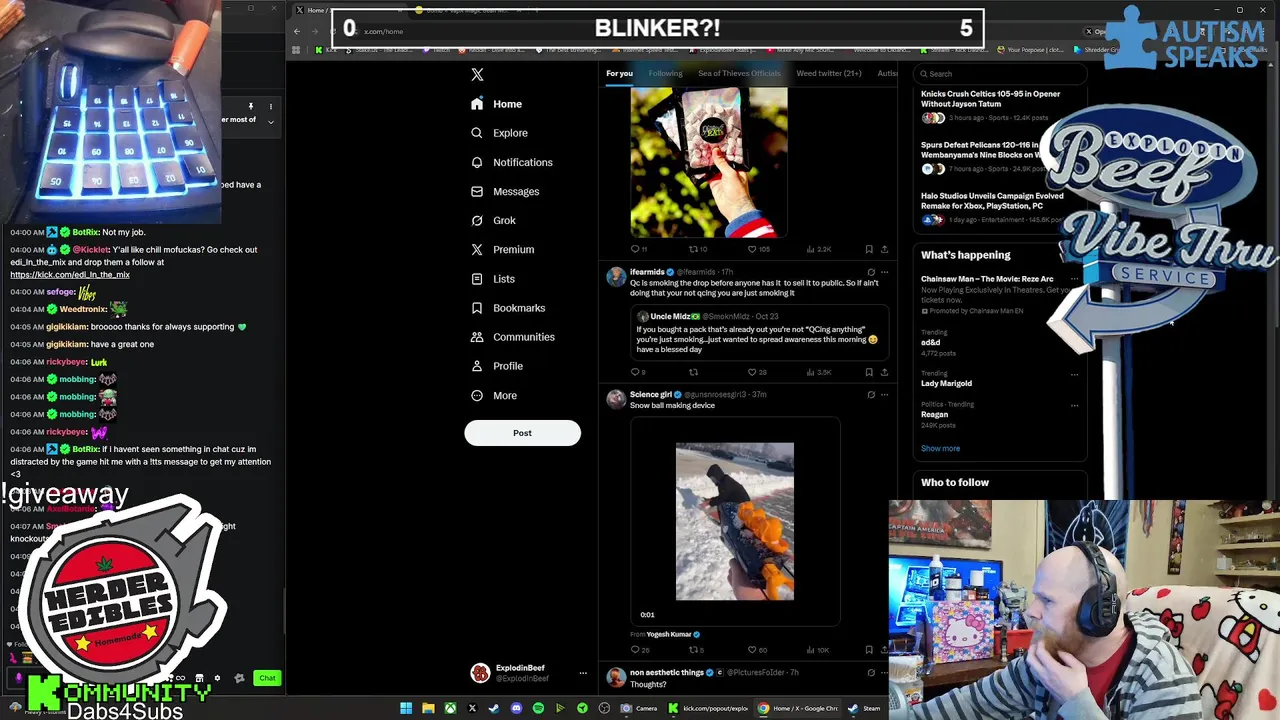Screen dimensions: 1280x720
Task: Open the quoted Uncle Midz post
Action: [x=759, y=333]
